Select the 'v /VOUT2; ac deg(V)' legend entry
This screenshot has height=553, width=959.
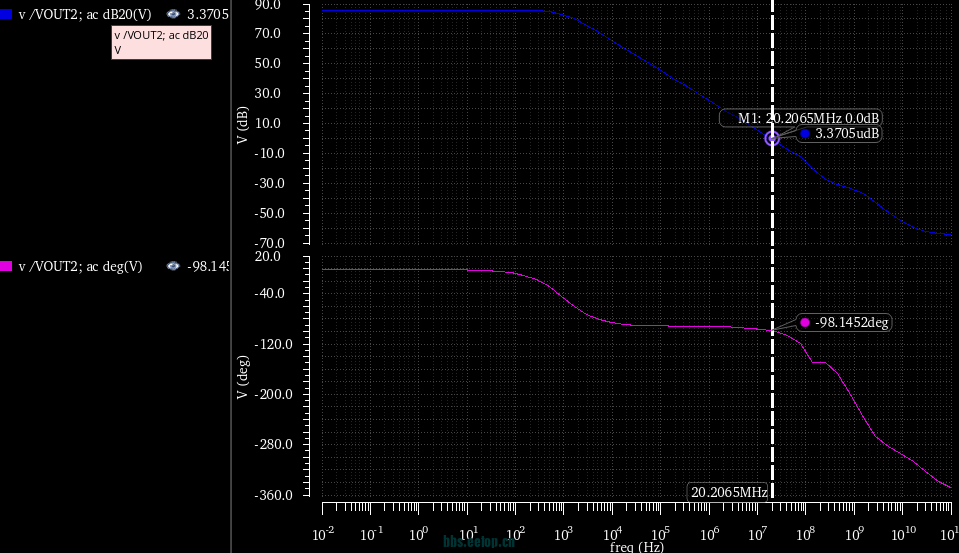[x=80, y=266]
